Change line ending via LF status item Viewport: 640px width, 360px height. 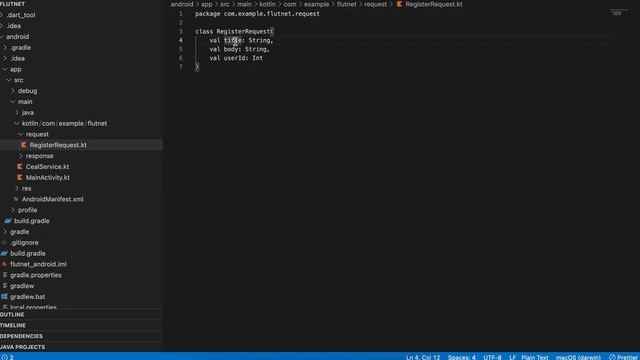[x=512, y=357]
